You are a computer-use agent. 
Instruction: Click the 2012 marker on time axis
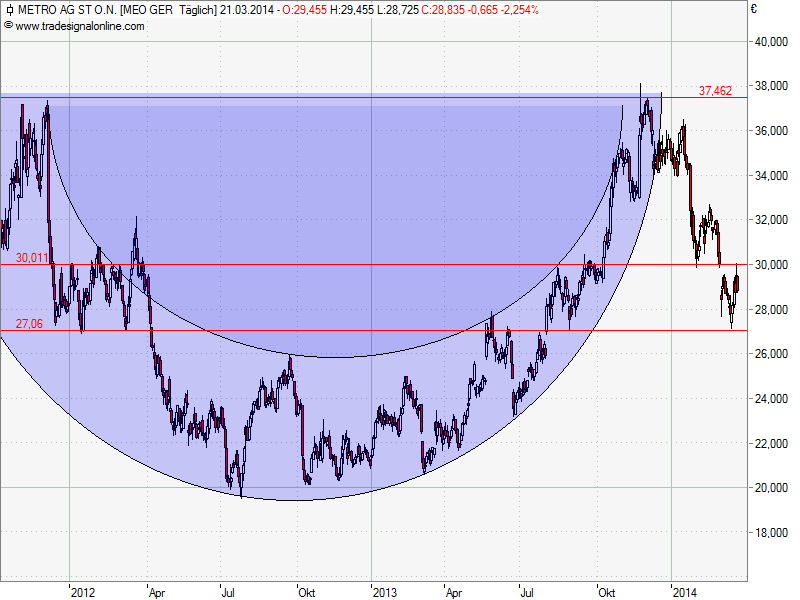(x=83, y=592)
